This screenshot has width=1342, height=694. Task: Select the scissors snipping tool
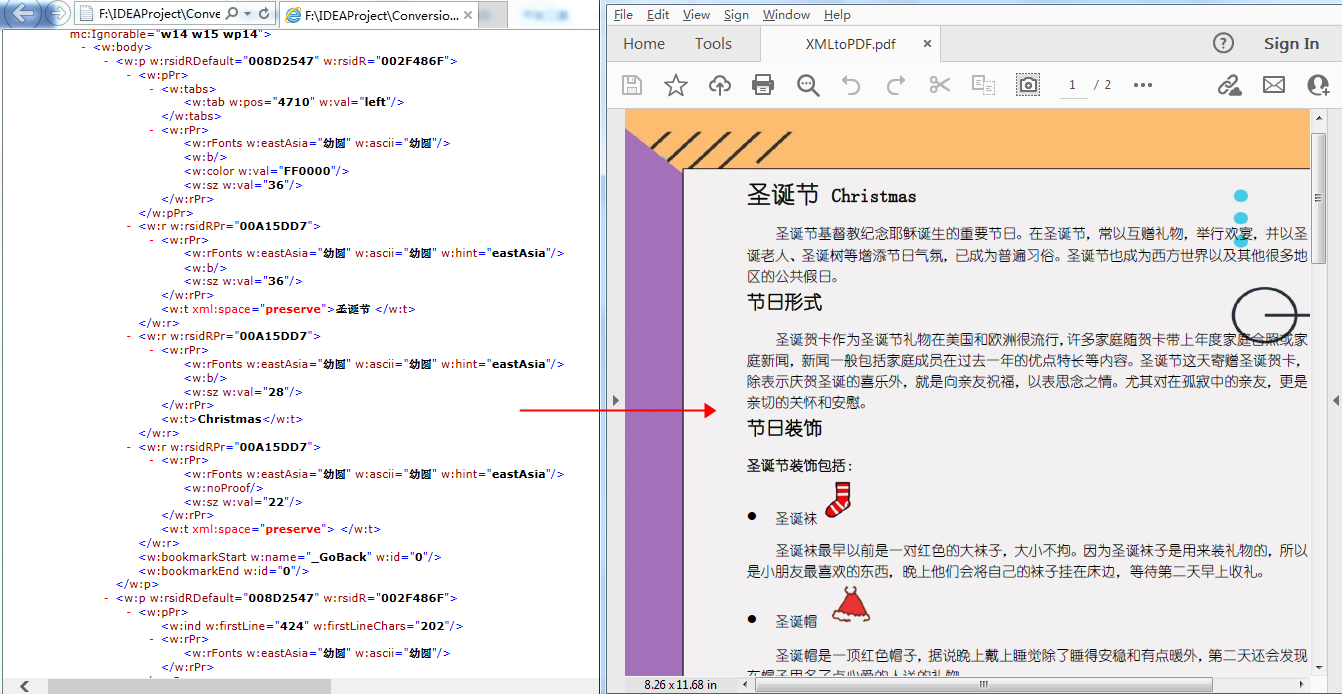point(939,85)
